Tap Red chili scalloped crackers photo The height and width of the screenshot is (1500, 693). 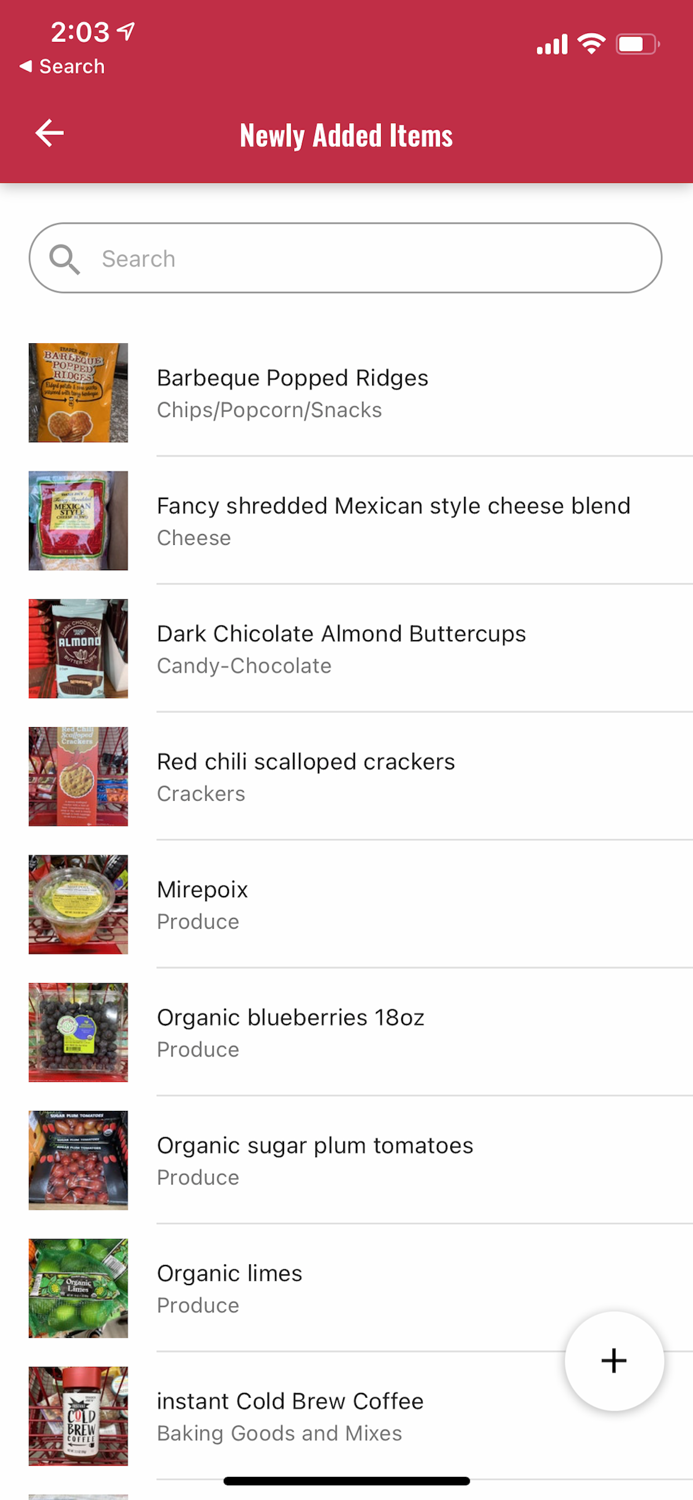click(78, 777)
